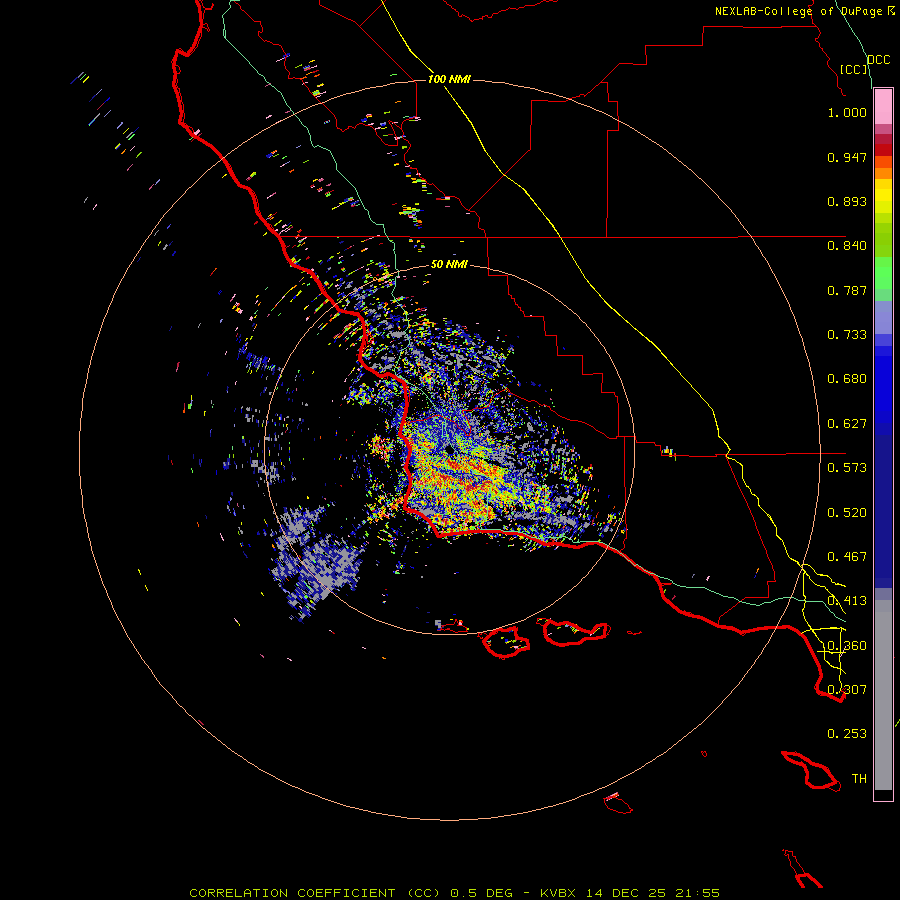Click the TH threshold label
The image size is (900, 900).
click(x=859, y=779)
